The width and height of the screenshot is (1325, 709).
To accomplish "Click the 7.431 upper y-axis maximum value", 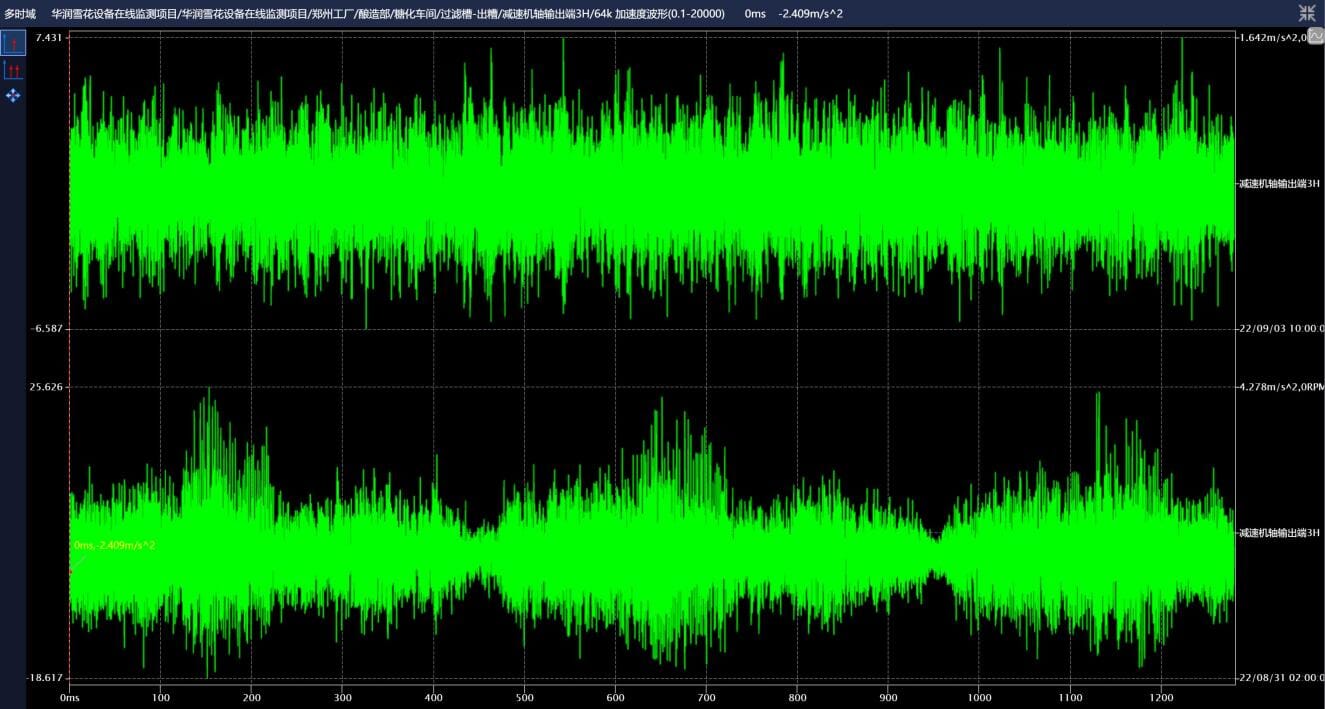I will [x=48, y=37].
